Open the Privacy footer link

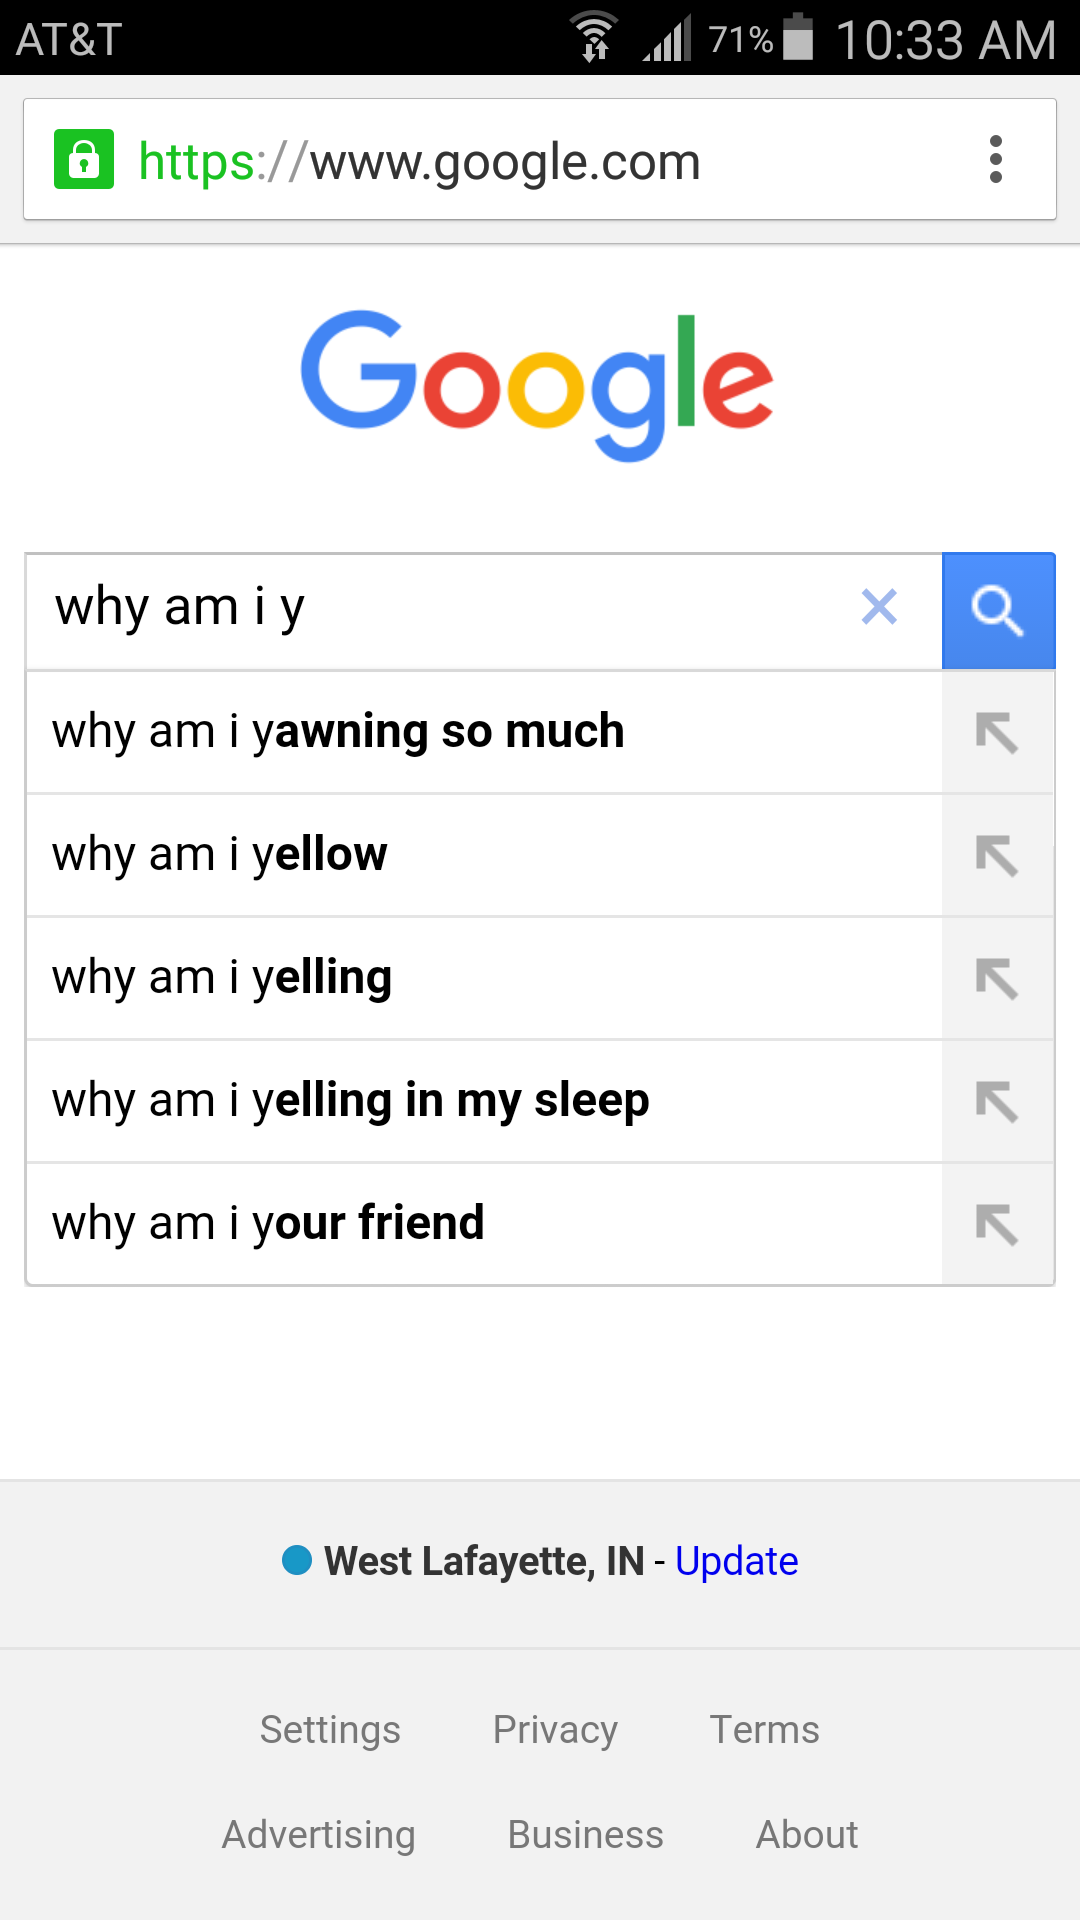(555, 1730)
